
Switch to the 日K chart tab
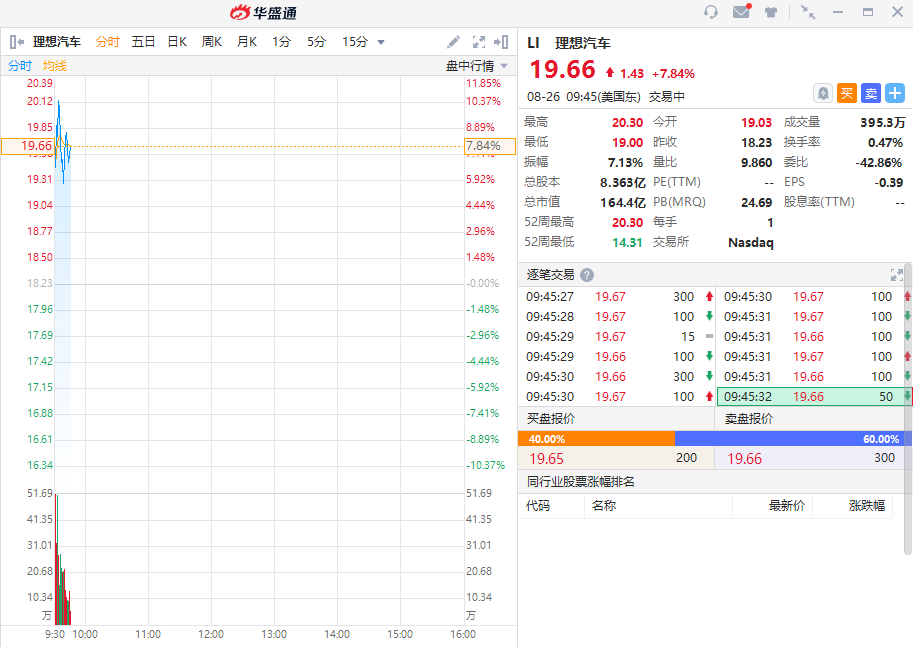point(177,42)
